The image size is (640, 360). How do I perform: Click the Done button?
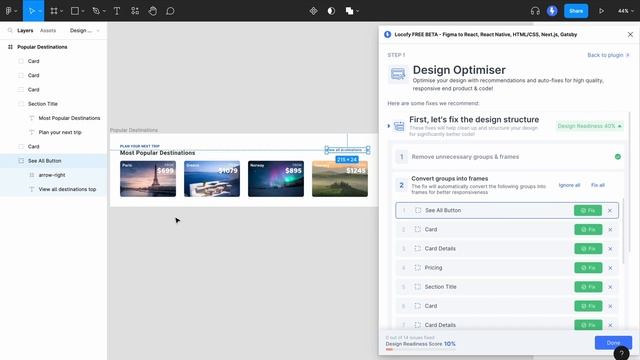pyautogui.click(x=613, y=343)
